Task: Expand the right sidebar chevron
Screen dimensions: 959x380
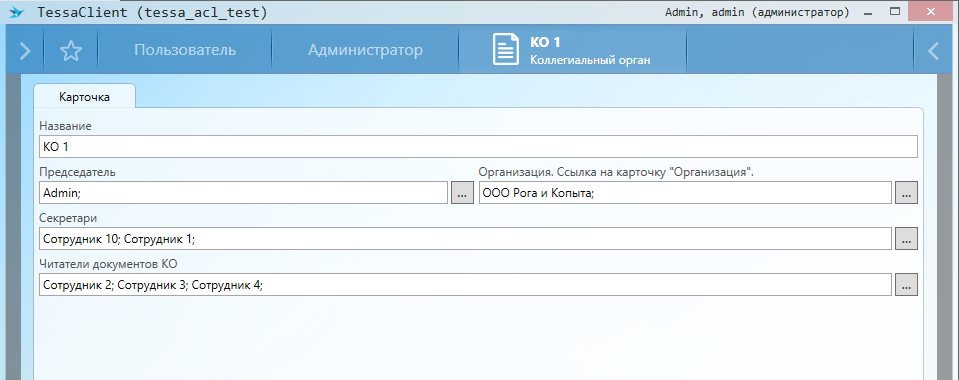Action: (x=933, y=51)
